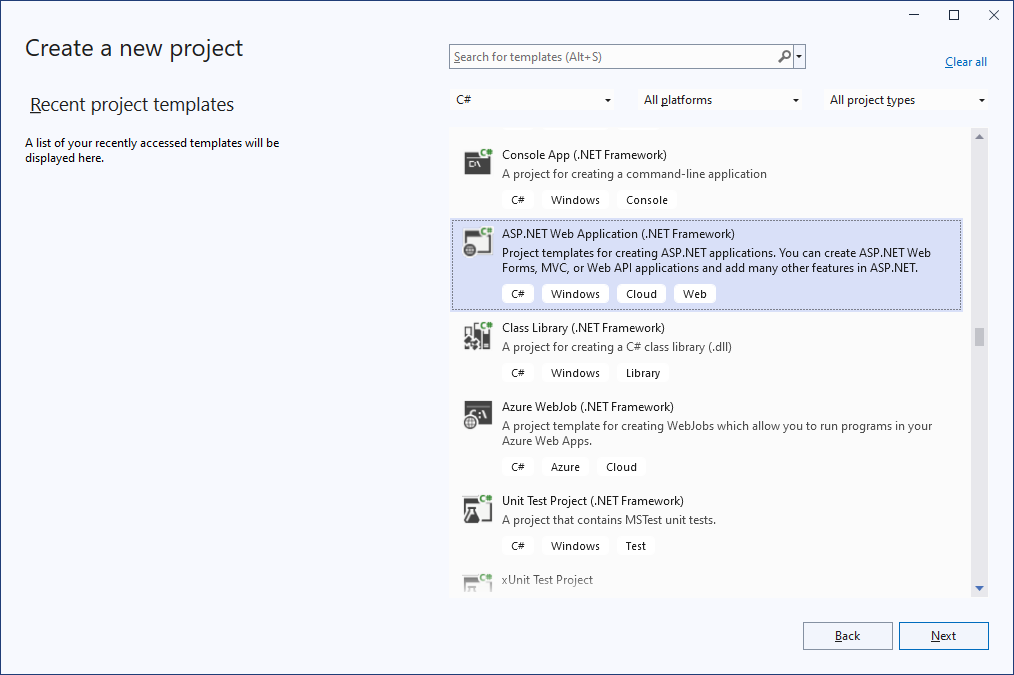Screen dimensions: 1014x675
Task: Close the Create a new project dialog
Action: (x=994, y=15)
